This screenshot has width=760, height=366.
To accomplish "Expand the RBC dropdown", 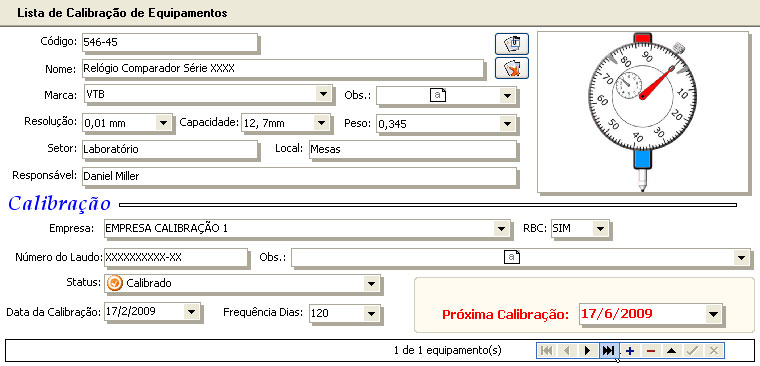I will (x=601, y=228).
